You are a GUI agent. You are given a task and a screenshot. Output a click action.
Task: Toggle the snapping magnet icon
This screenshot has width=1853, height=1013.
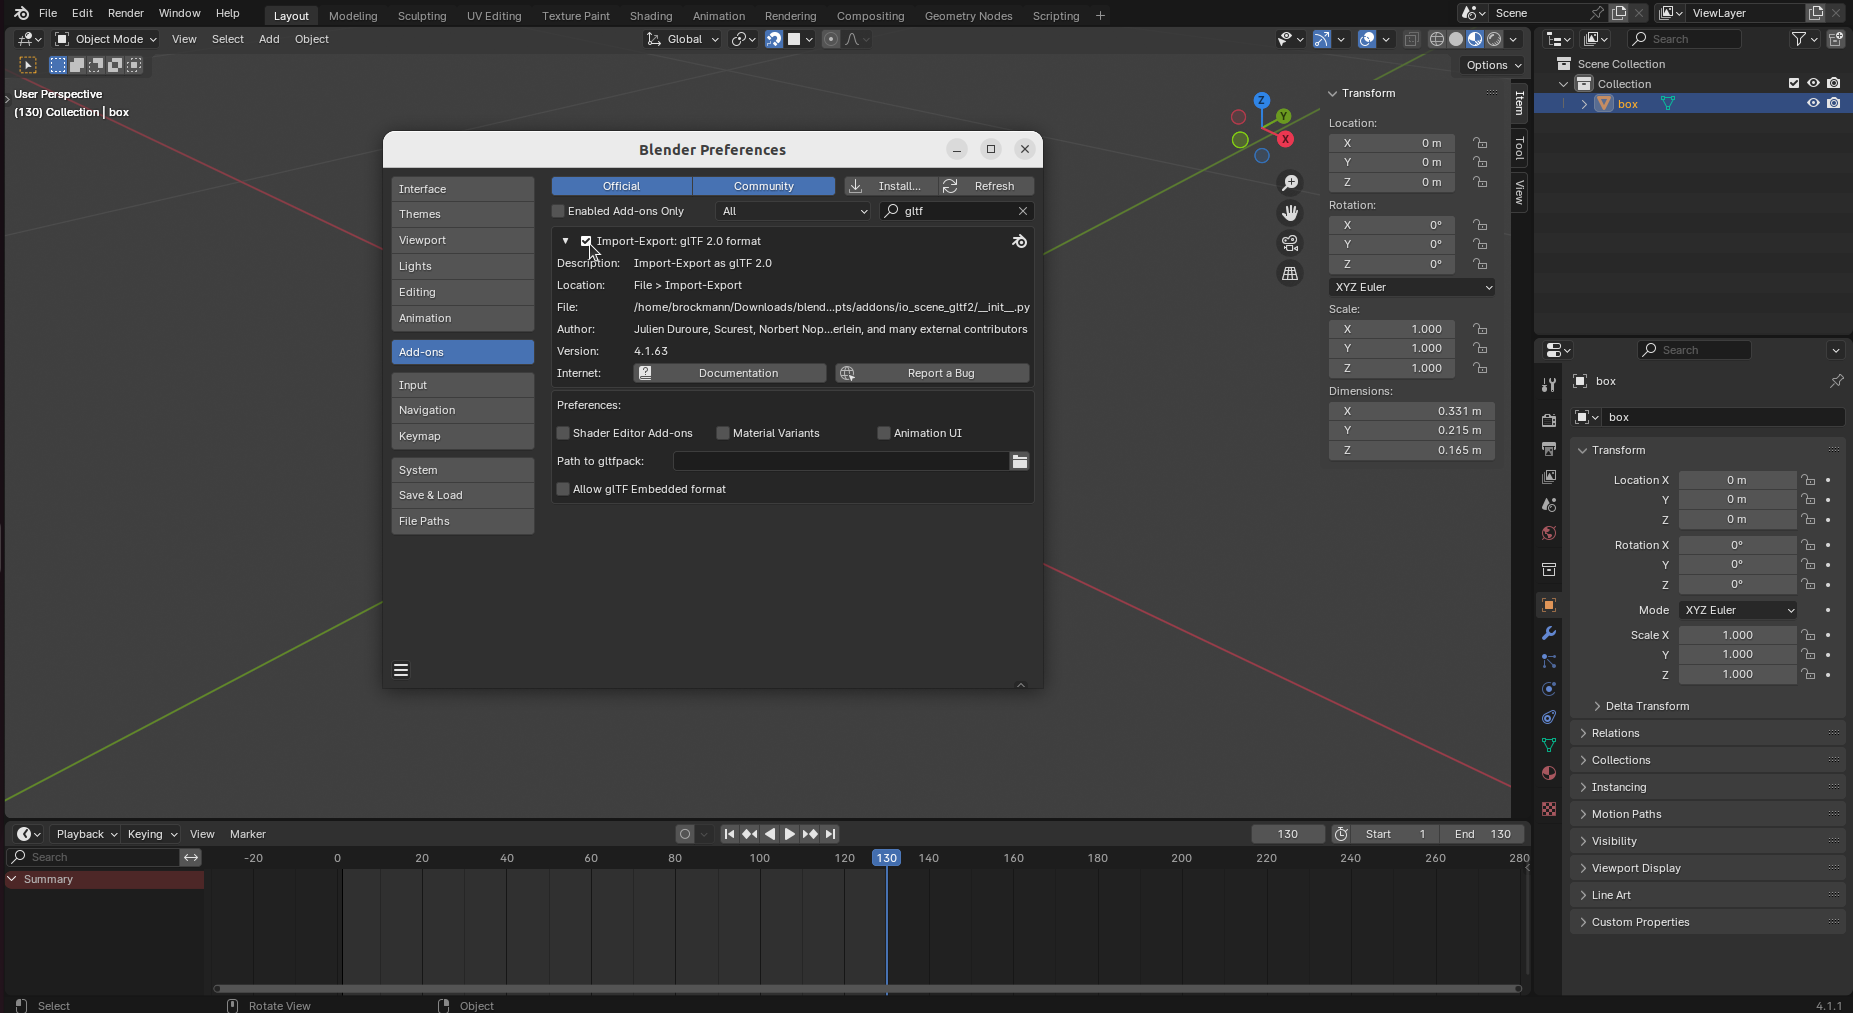click(774, 39)
